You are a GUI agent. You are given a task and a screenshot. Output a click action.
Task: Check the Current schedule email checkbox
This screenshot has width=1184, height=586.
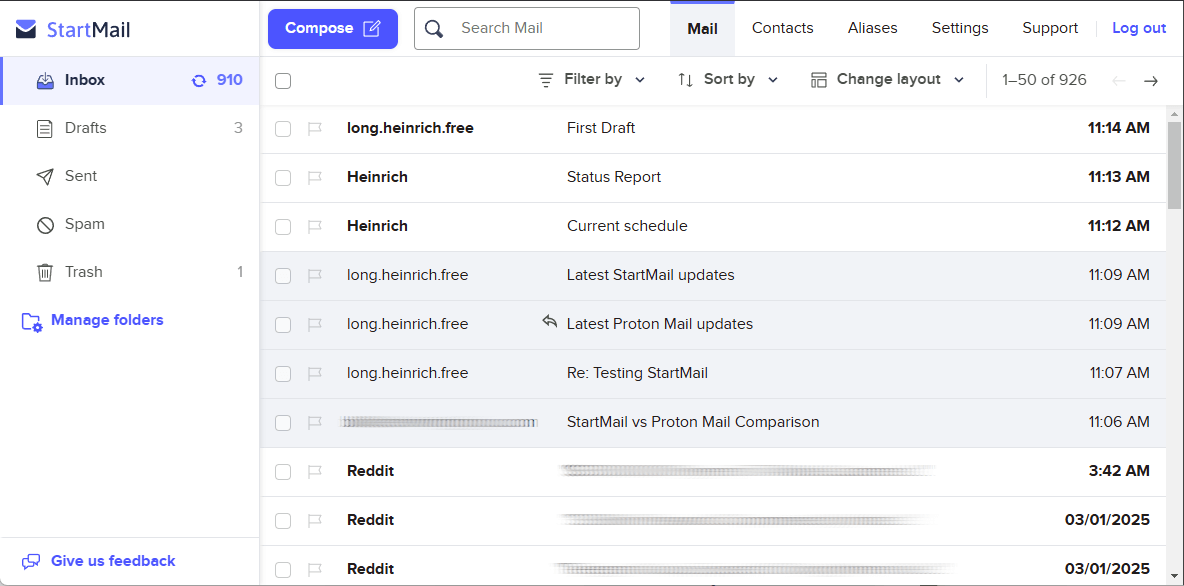tap(283, 227)
